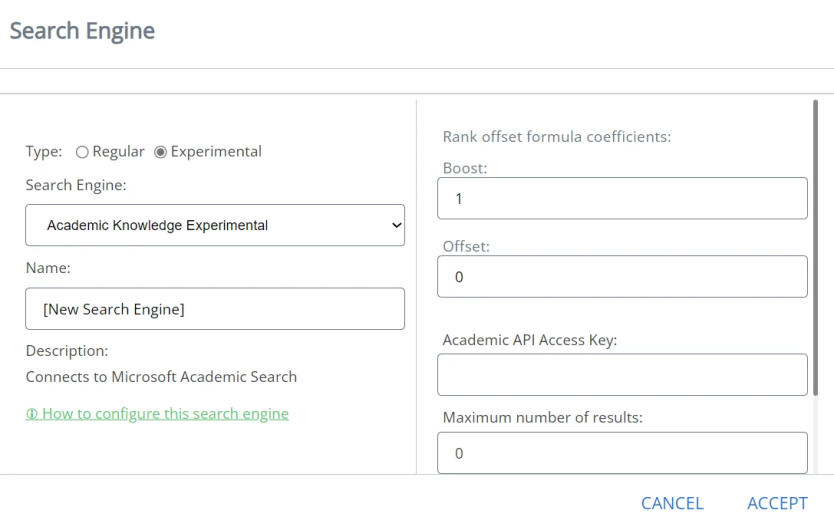The height and width of the screenshot is (520, 834).
Task: Click the 'Connects to Microsoft Academic Search' description
Action: (x=161, y=377)
